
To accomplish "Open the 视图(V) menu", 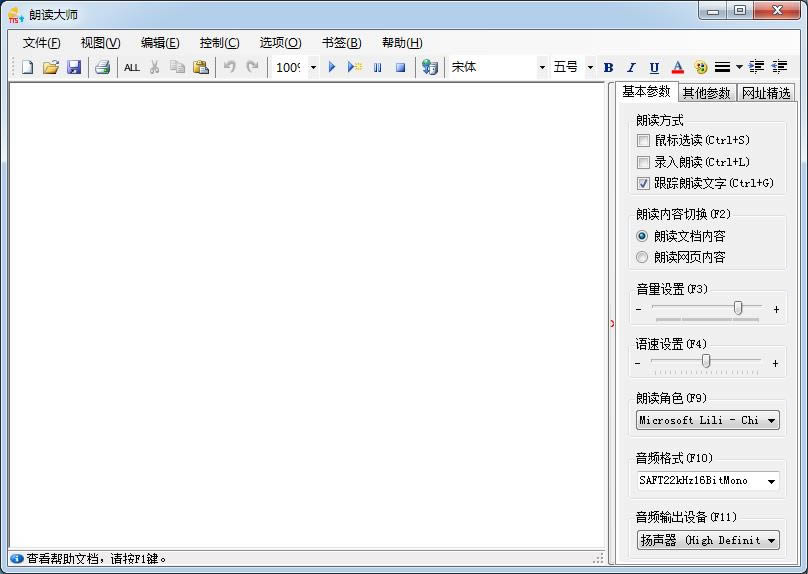I will [100, 43].
